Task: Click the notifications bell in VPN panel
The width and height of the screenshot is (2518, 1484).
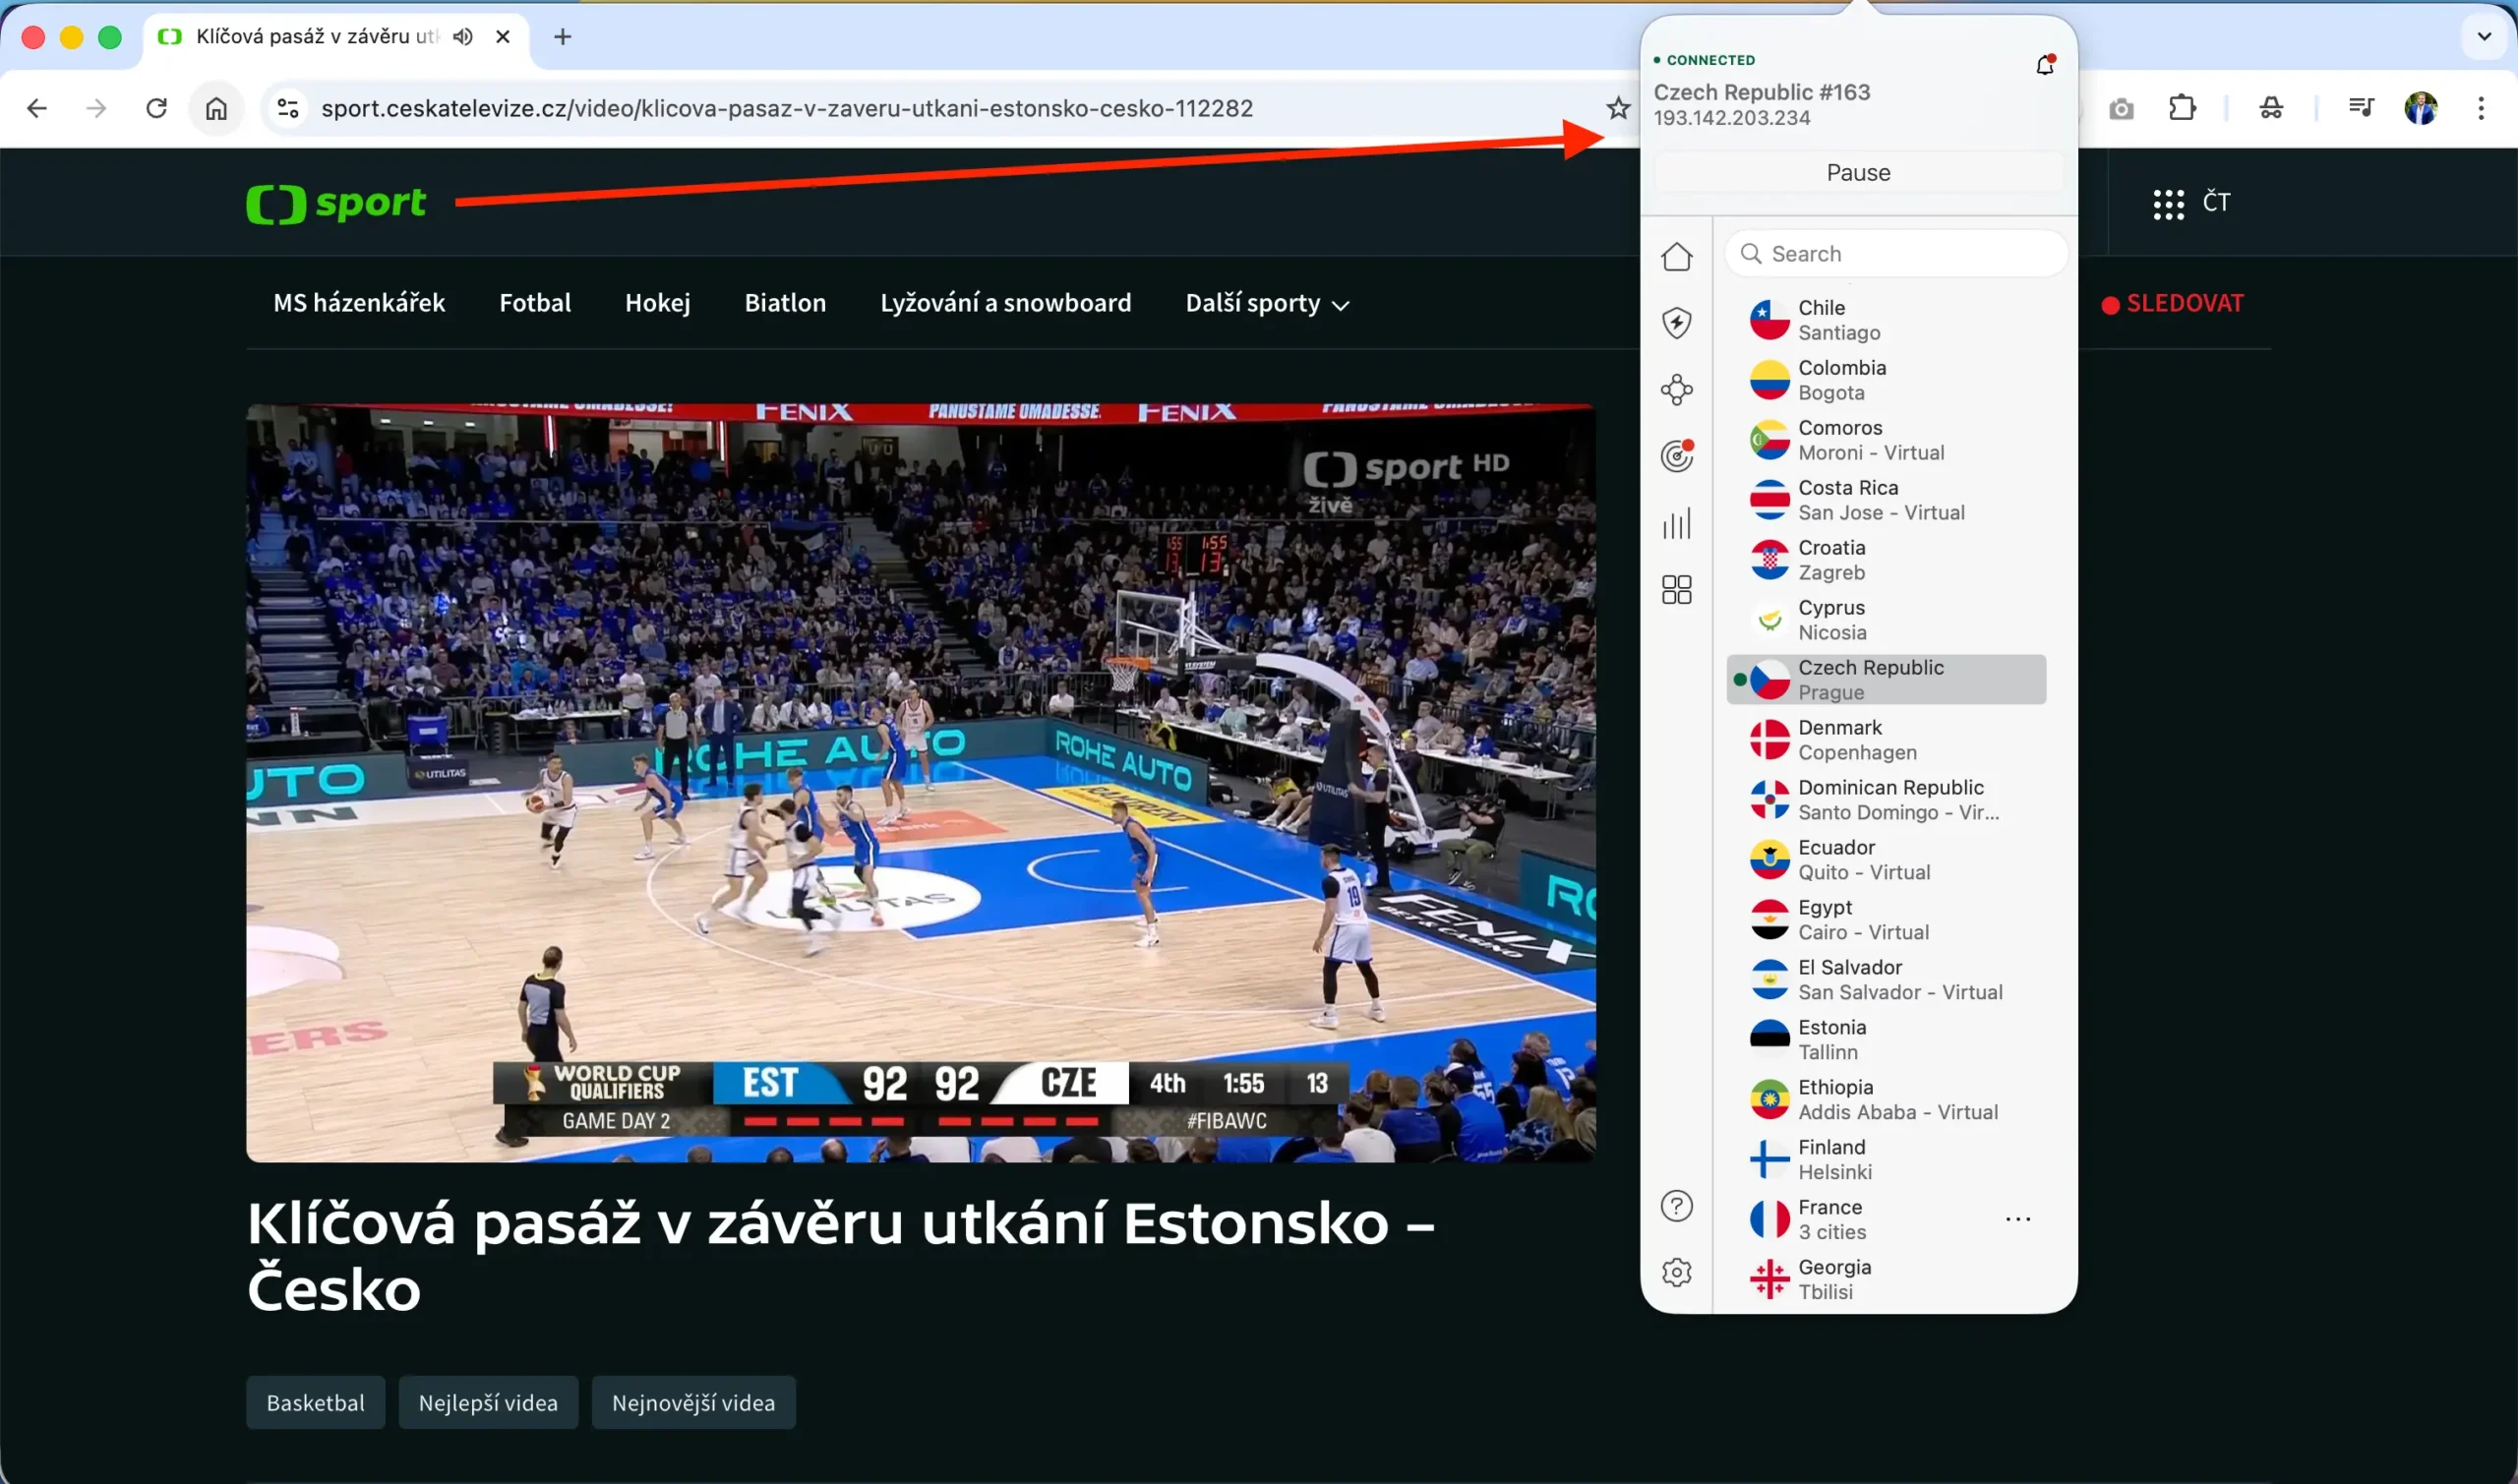Action: (x=2045, y=63)
